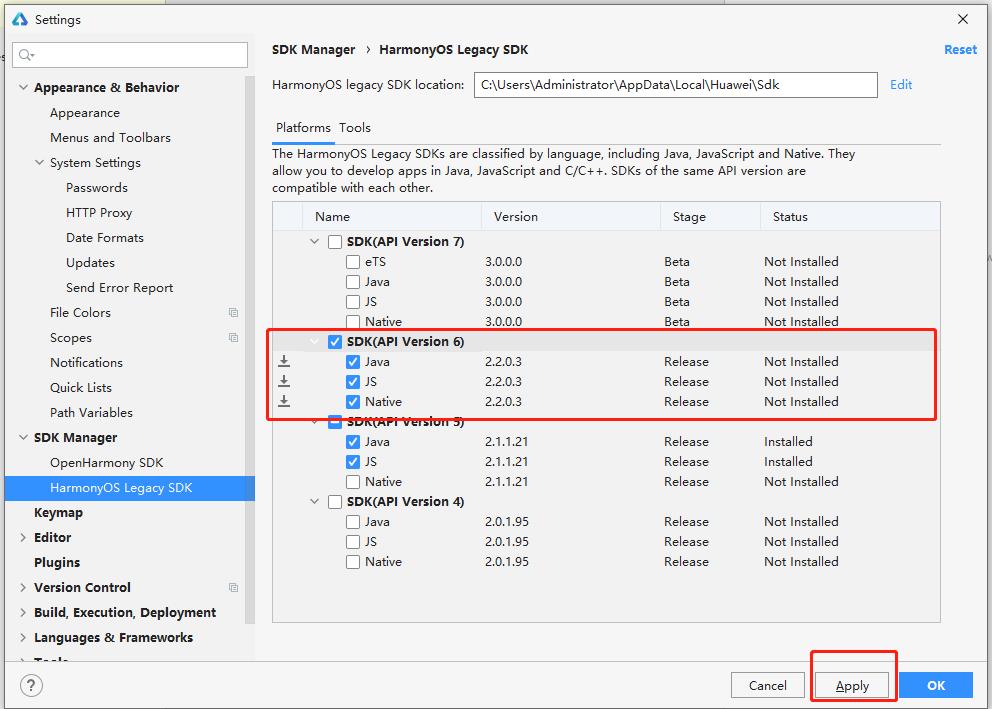Screen dimensions: 992x709
Task: Uncheck the SDK(API Version 6) checkbox
Action: click(335, 342)
